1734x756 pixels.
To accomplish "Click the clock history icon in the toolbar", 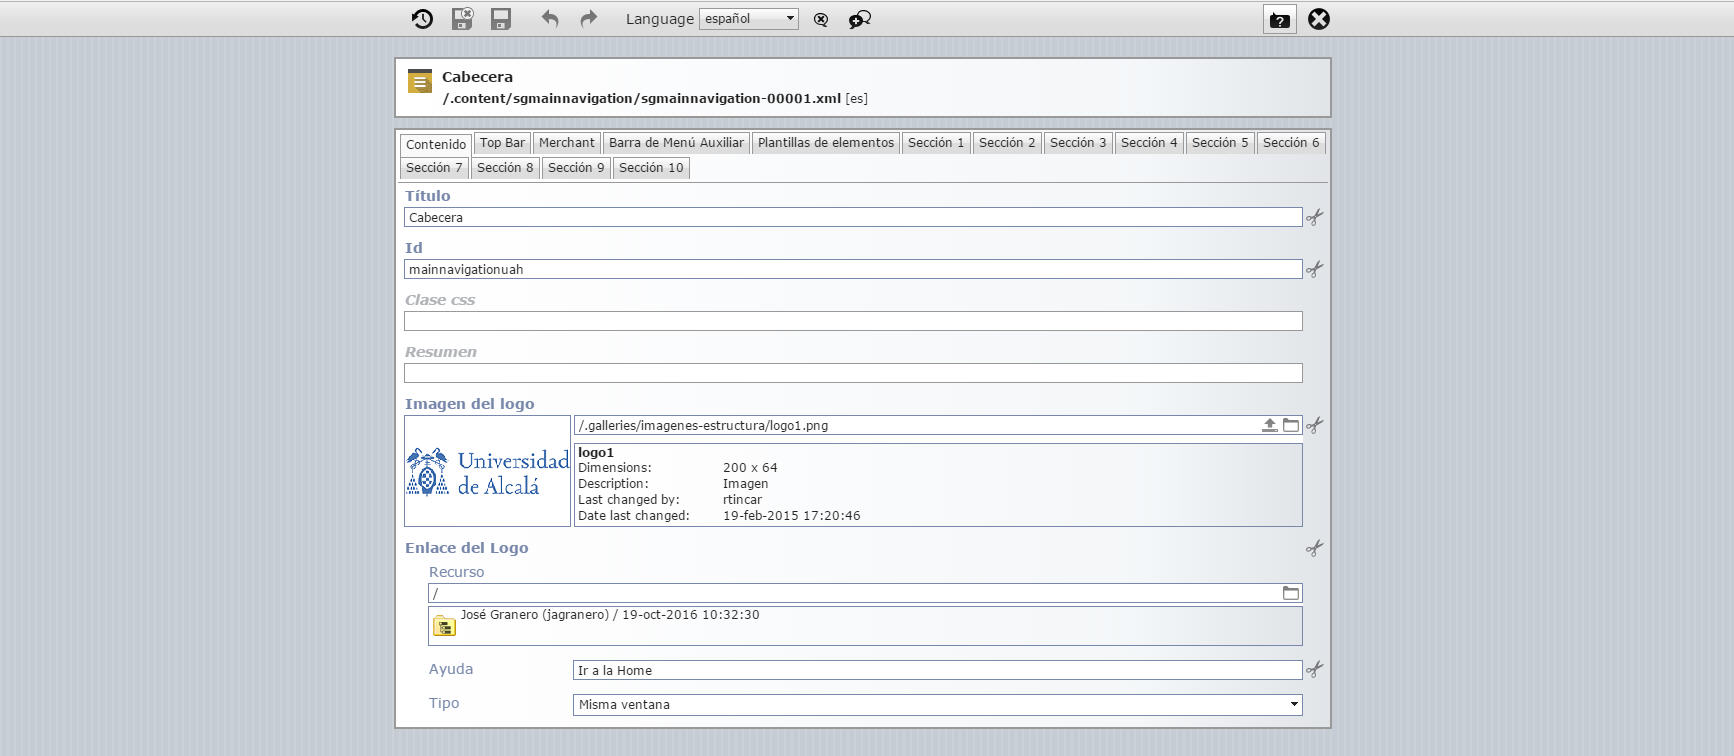I will coord(422,19).
